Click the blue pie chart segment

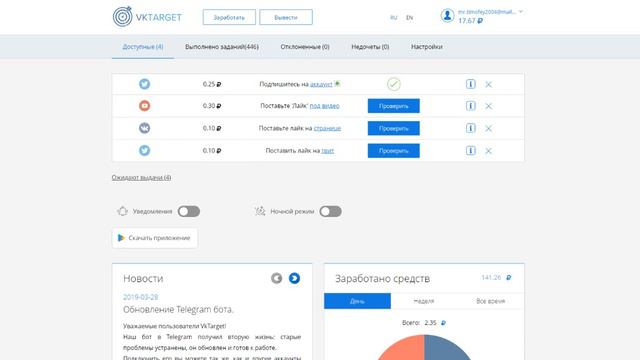tap(447, 348)
